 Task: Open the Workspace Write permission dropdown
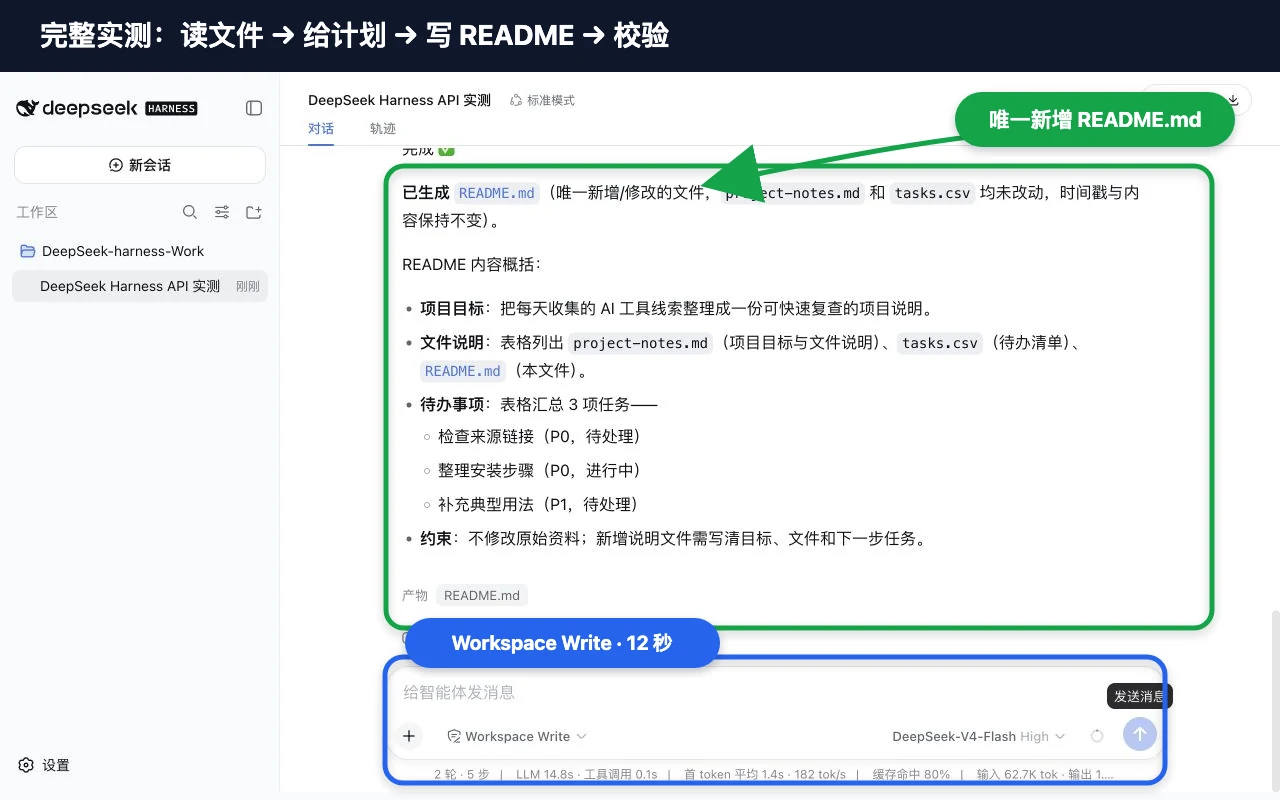[x=517, y=736]
